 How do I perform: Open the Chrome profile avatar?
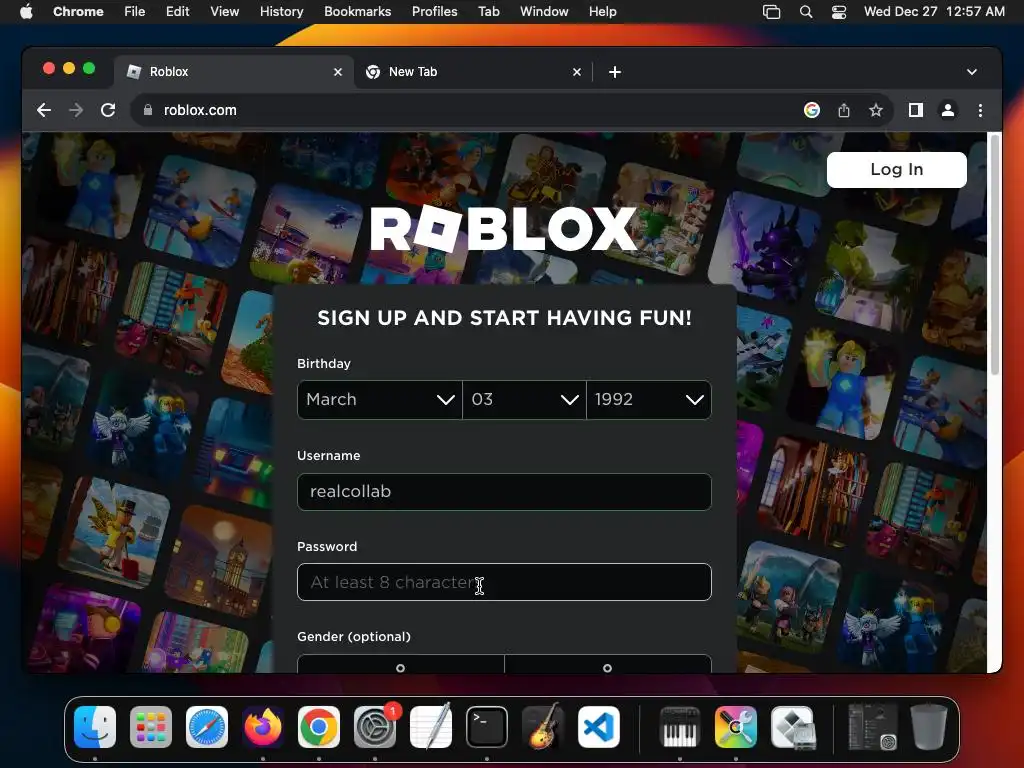coord(948,110)
